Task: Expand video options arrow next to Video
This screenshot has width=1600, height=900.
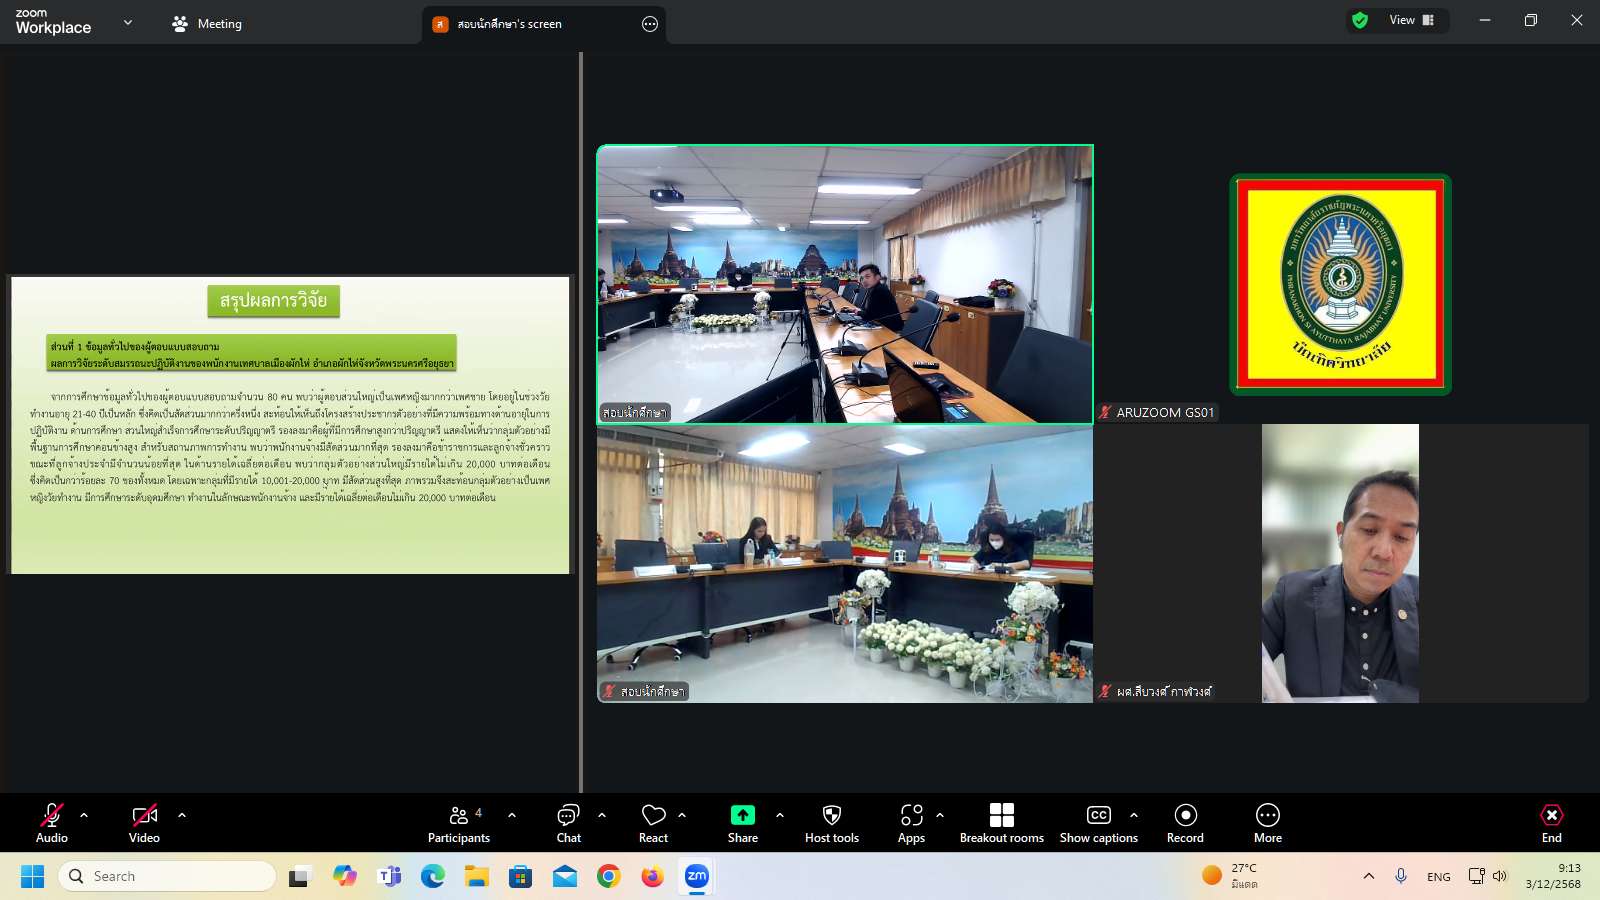Action: tap(182, 815)
